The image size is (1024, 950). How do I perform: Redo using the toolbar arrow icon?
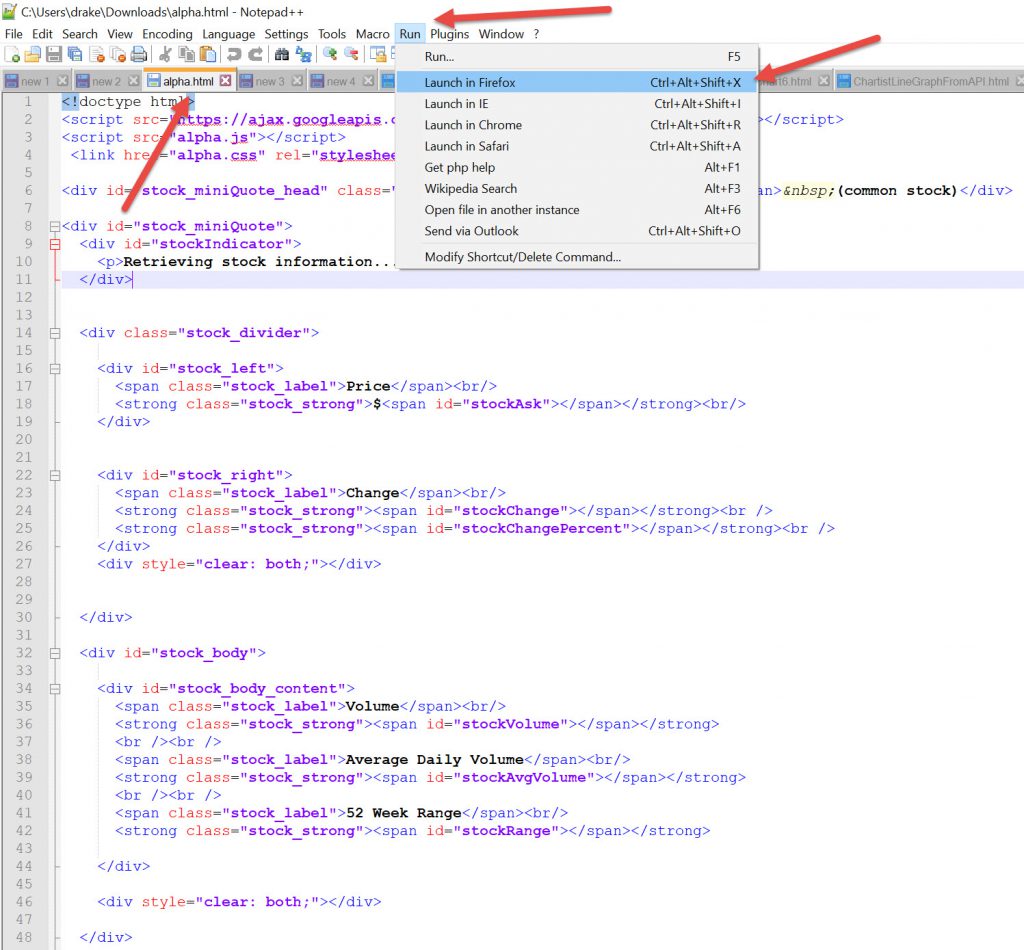coord(255,54)
